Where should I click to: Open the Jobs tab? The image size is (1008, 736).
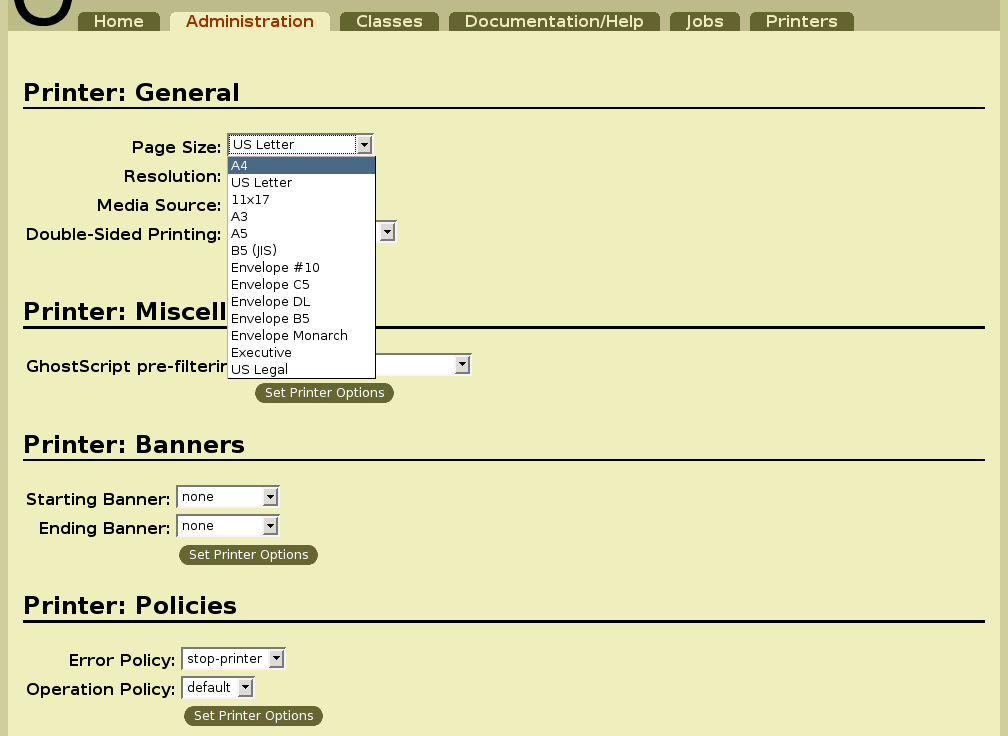pyautogui.click(x=704, y=18)
